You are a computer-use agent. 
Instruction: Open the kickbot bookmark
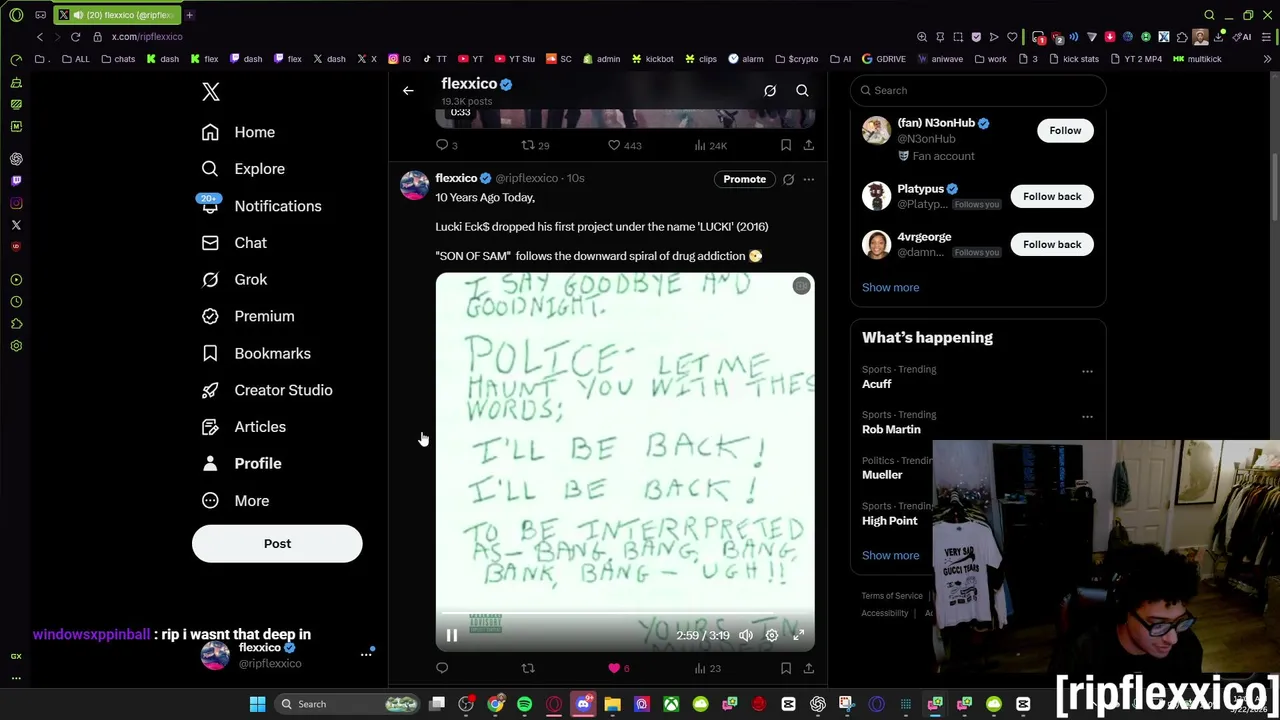(653, 59)
